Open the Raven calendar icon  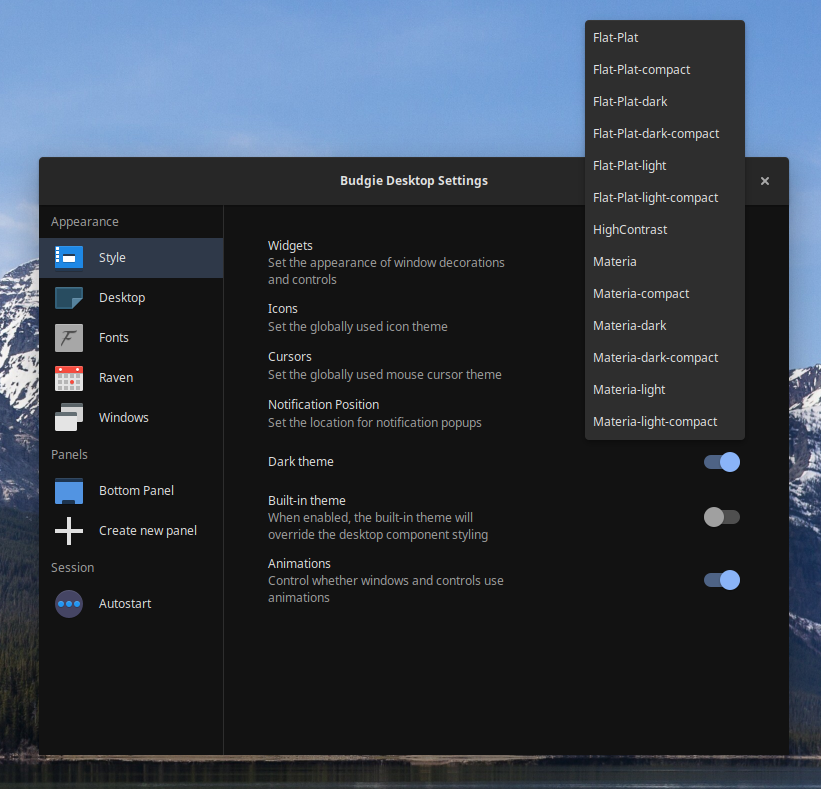click(x=69, y=378)
